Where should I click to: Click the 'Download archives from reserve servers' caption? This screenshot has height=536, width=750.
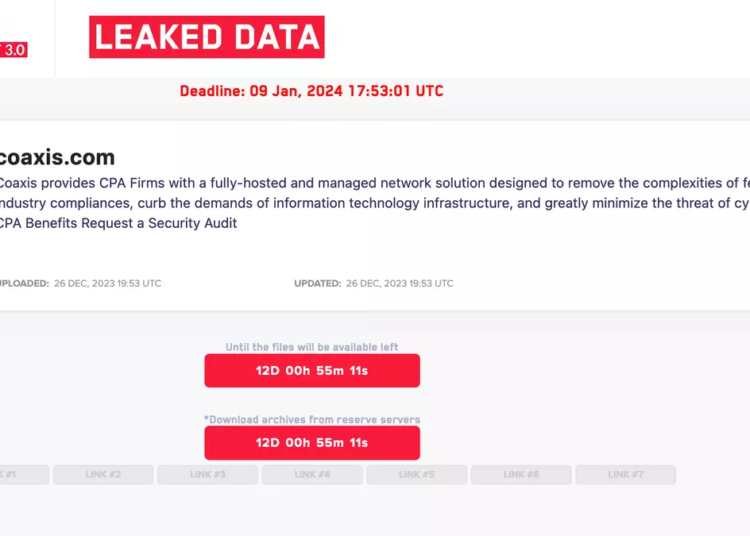coord(312,420)
